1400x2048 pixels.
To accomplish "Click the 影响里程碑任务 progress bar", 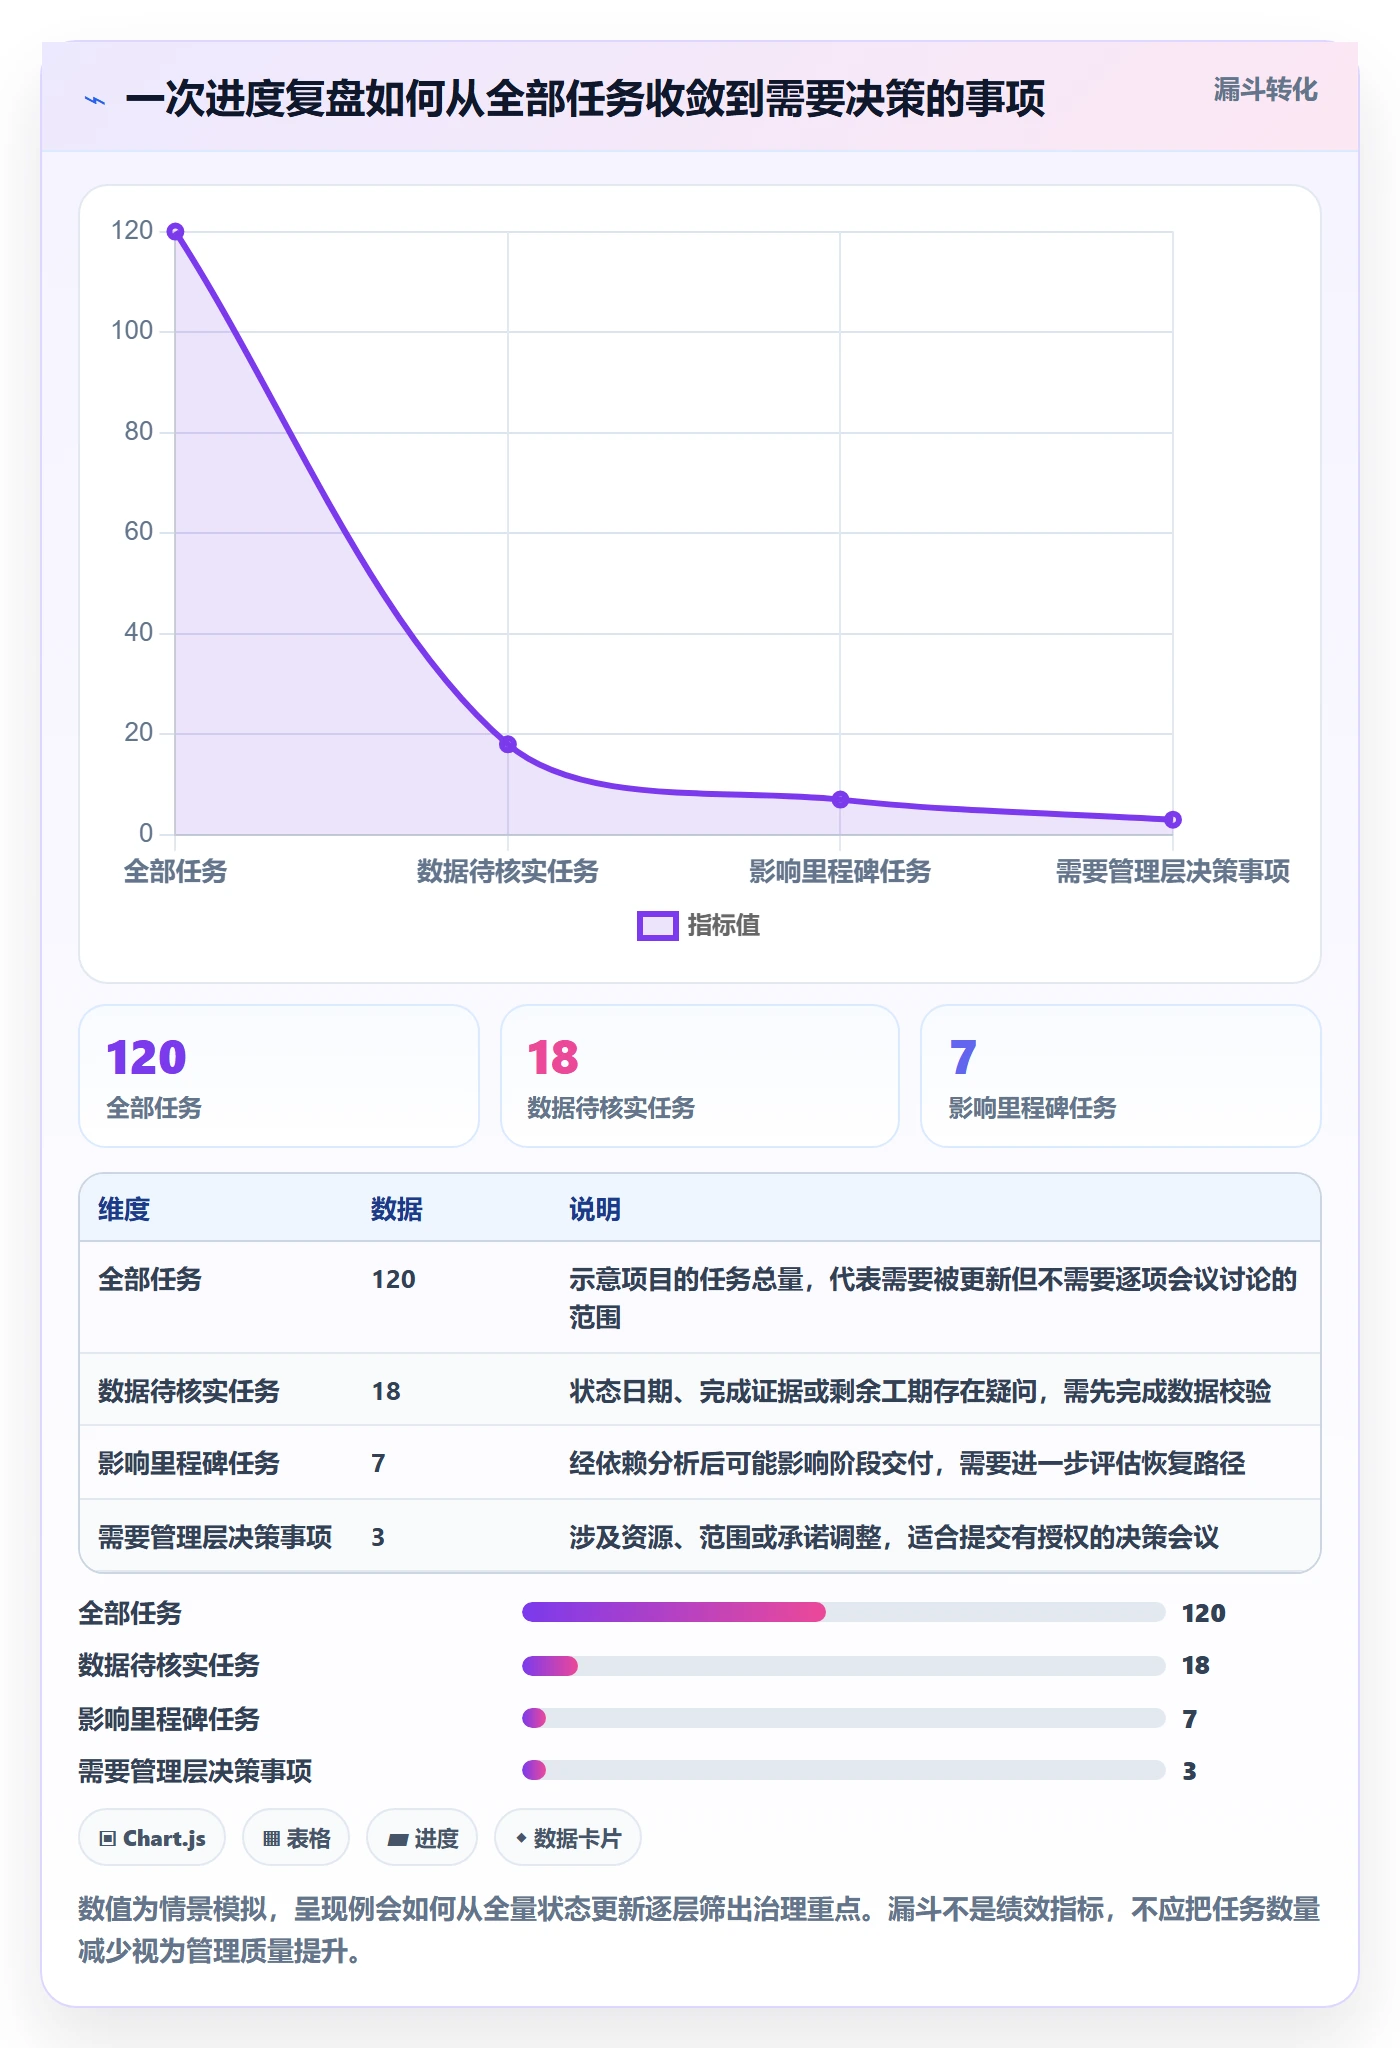I will [x=844, y=1718].
